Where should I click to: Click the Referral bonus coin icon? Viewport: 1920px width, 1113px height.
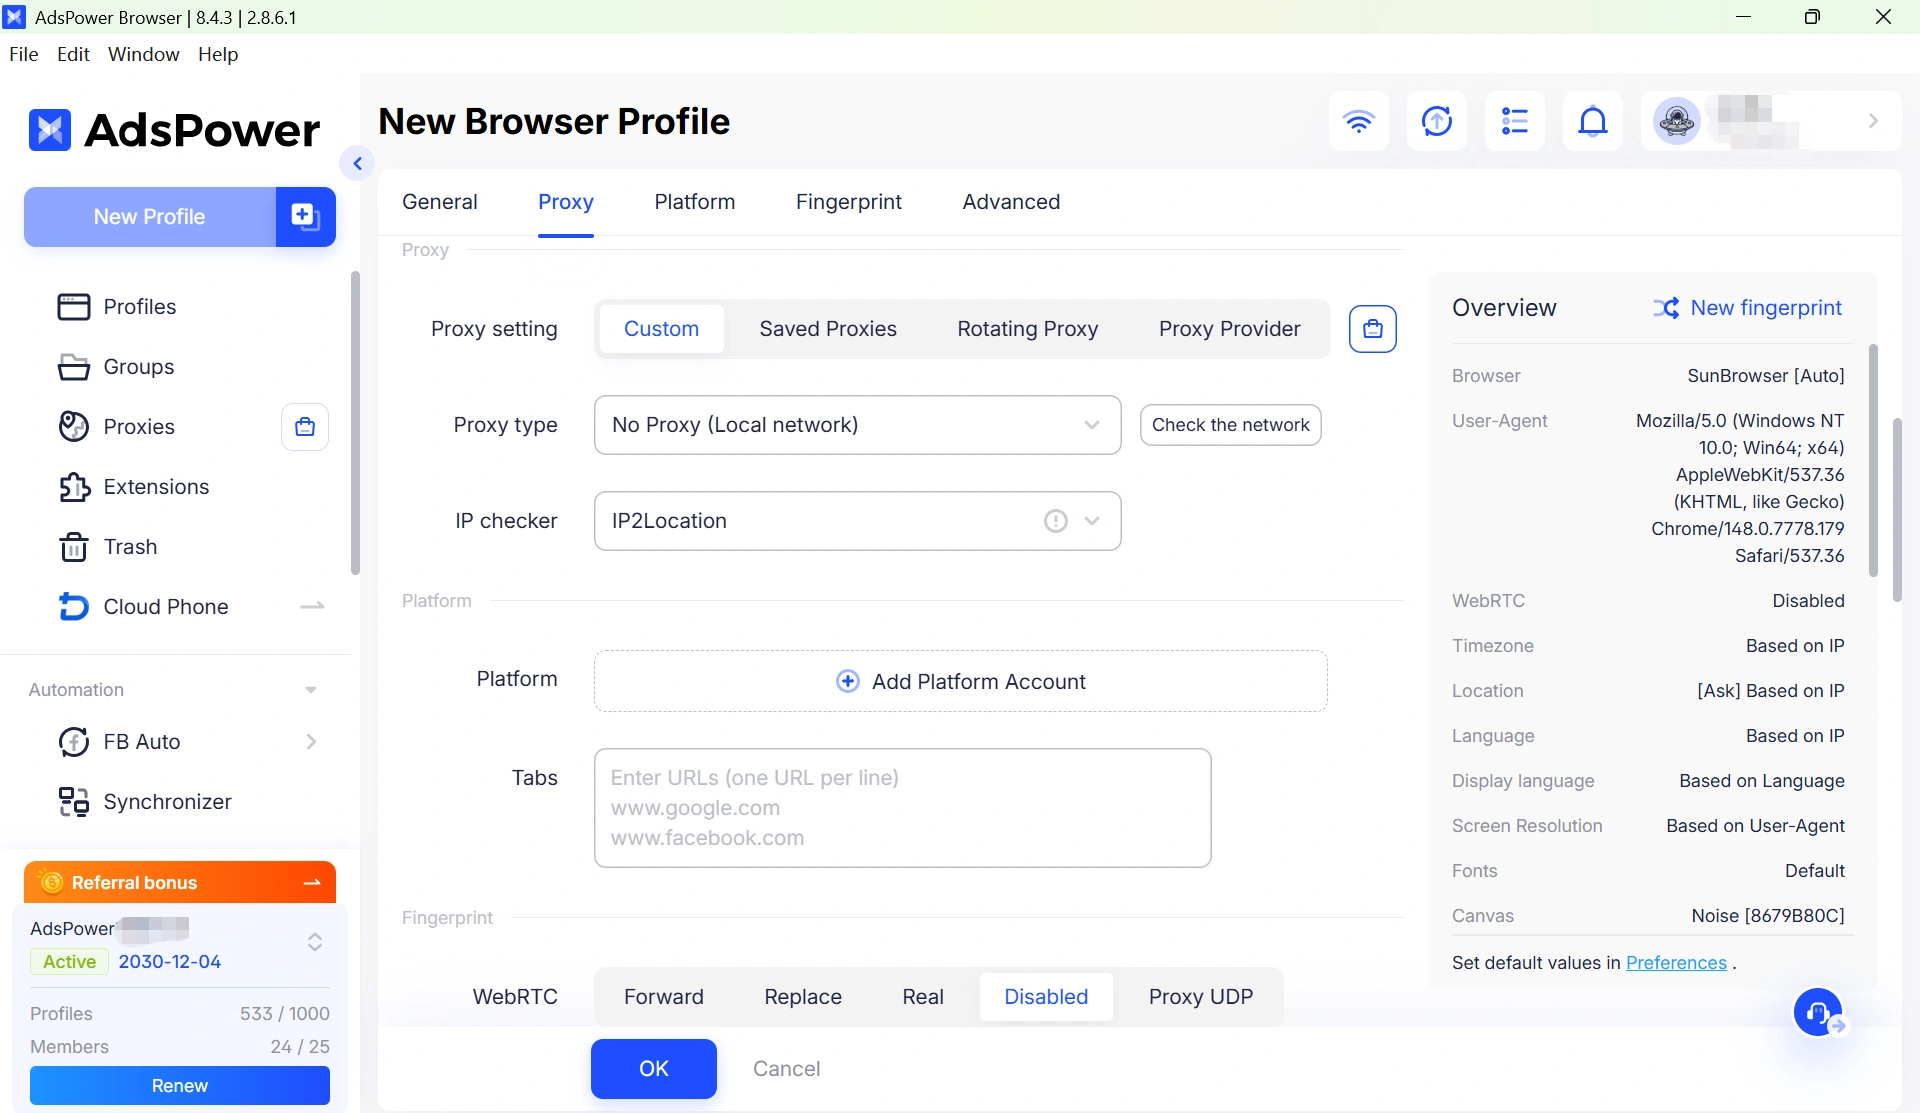50,882
